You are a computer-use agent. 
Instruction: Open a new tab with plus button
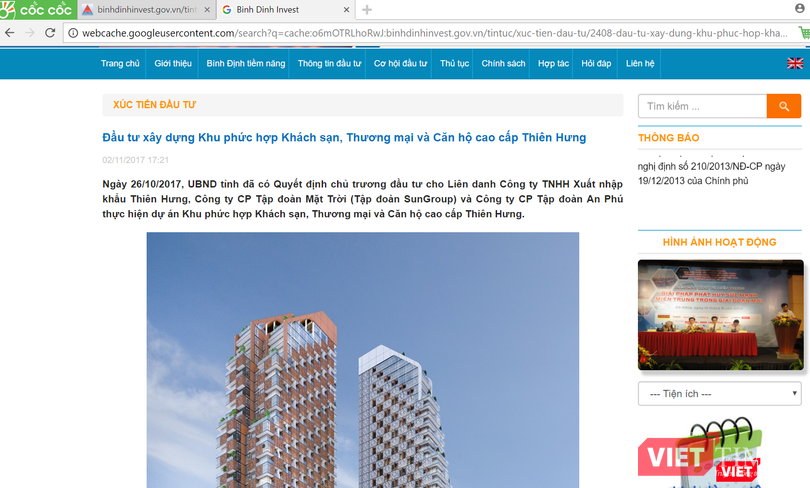click(367, 10)
